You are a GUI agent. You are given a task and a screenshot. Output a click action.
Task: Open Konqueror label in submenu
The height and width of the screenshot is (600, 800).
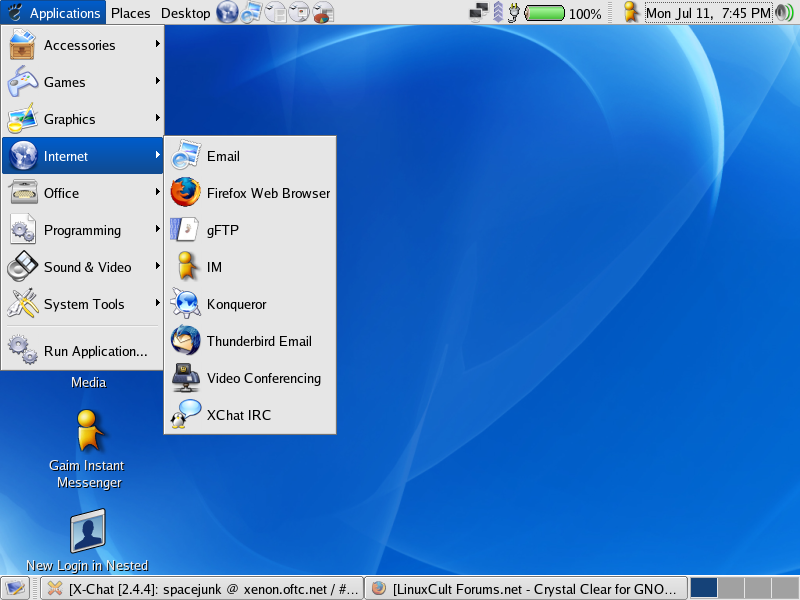pyautogui.click(x=236, y=305)
